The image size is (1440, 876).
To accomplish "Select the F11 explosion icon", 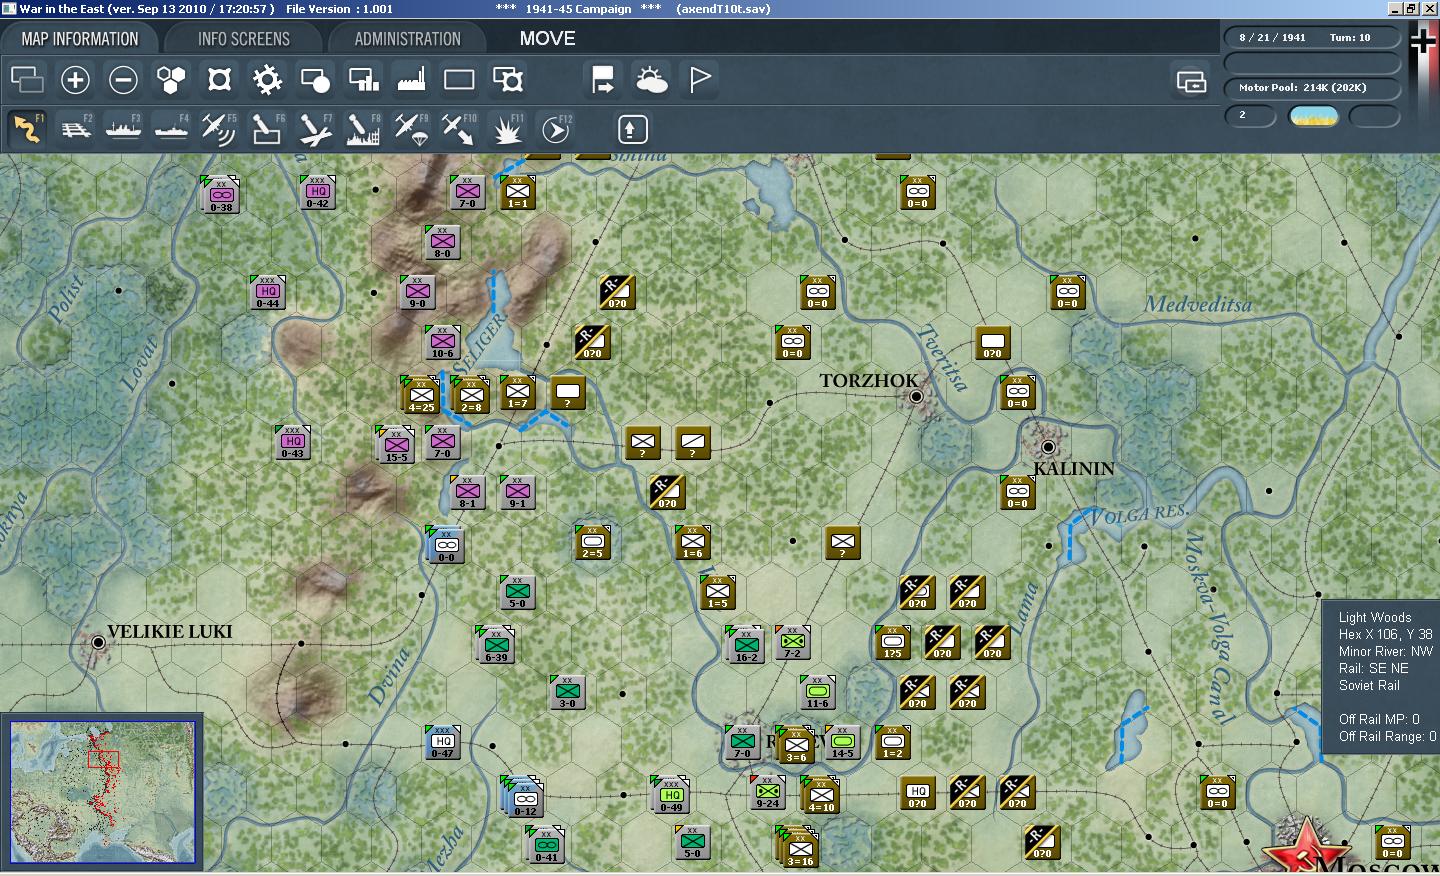I will [x=507, y=129].
